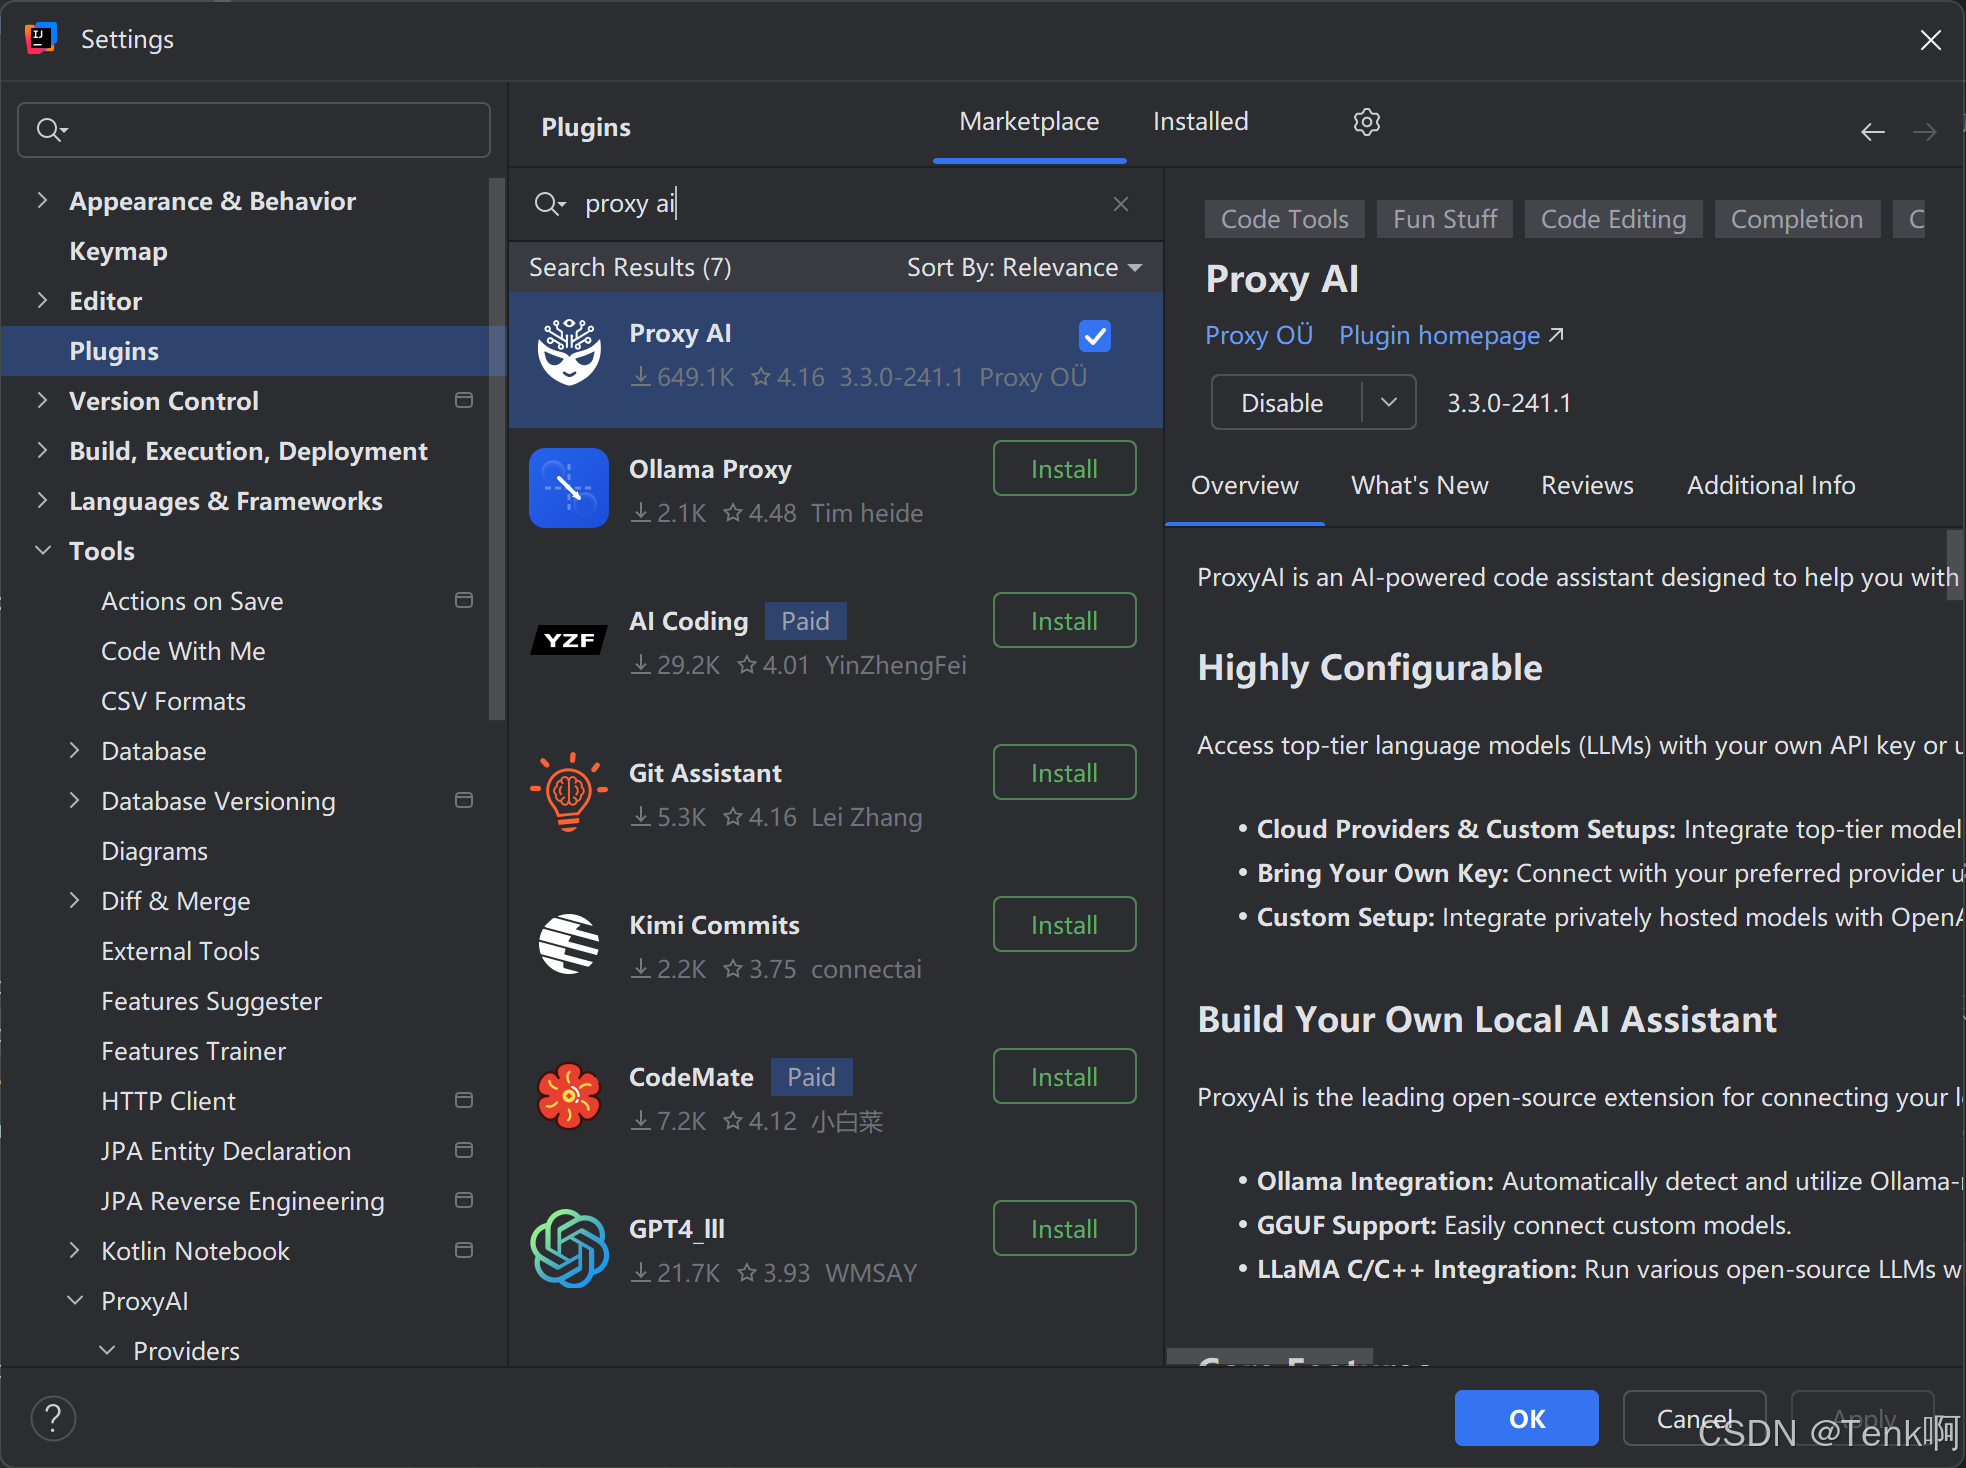Select External Tools in the tree
Image resolution: width=1966 pixels, height=1468 pixels.
pyautogui.click(x=180, y=951)
